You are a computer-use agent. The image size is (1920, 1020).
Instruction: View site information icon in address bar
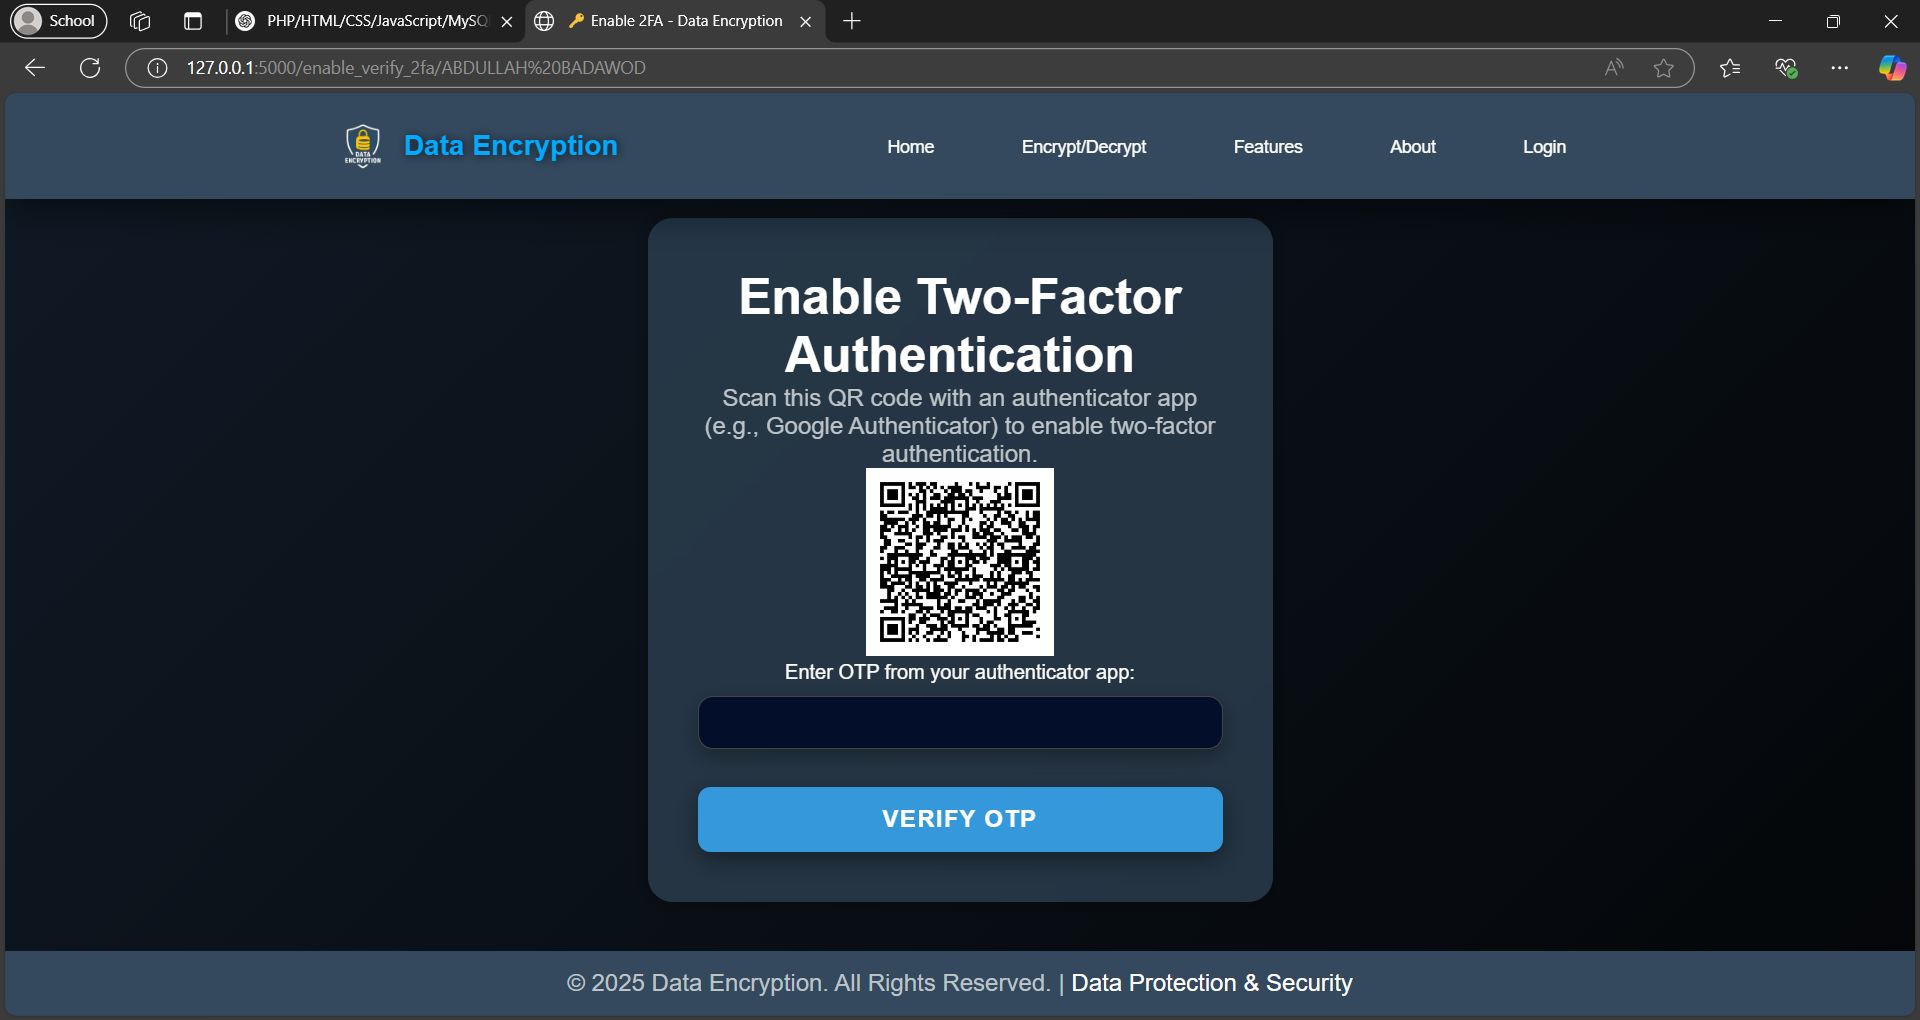coord(157,68)
